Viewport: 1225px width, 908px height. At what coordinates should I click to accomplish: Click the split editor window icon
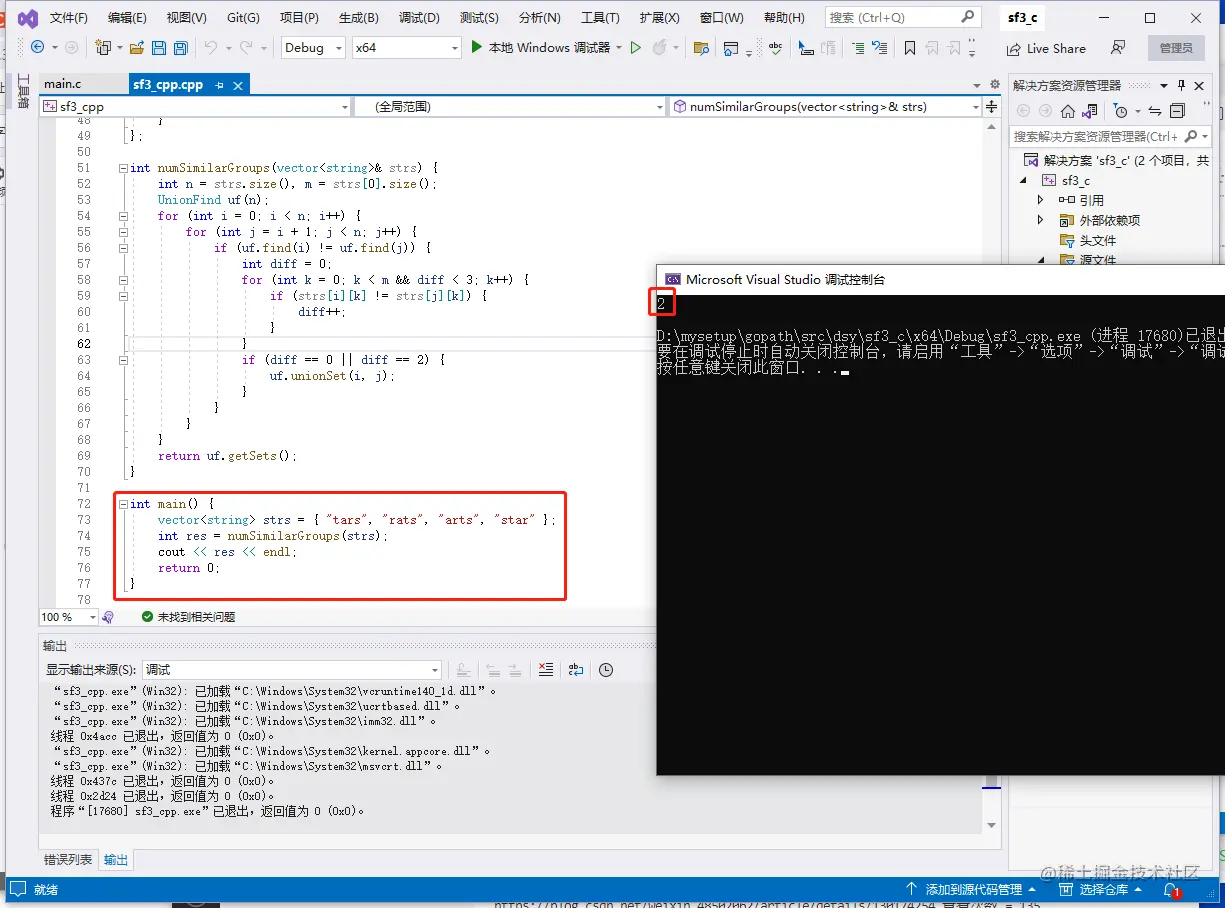992,107
